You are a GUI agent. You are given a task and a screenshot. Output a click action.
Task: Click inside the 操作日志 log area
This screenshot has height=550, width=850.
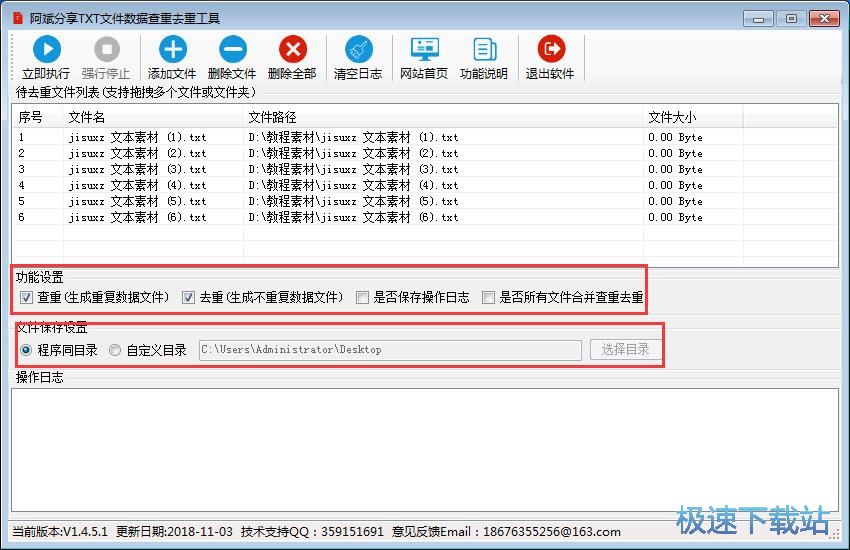click(424, 450)
